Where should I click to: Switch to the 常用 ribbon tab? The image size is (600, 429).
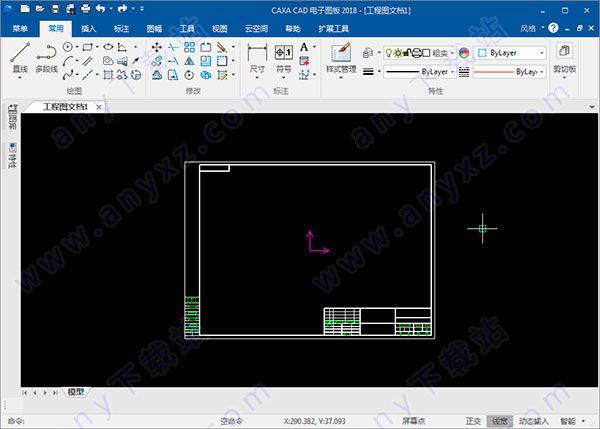tap(56, 29)
